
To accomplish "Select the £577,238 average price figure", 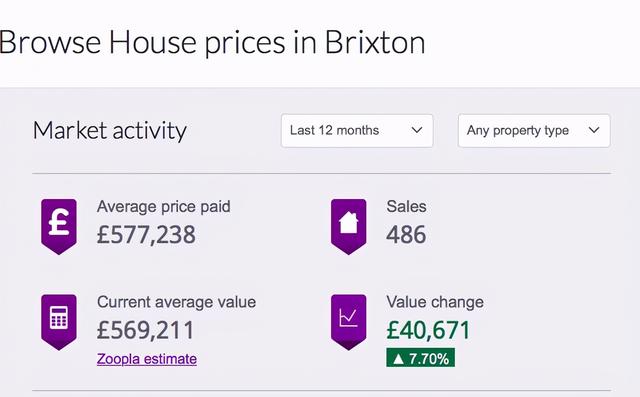I will (x=146, y=235).
